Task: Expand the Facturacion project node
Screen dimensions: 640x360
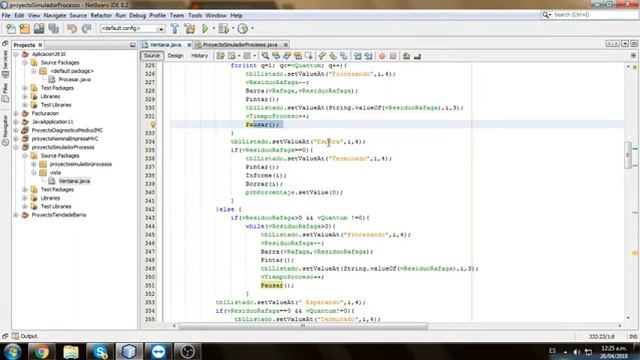Action: click(x=16, y=113)
